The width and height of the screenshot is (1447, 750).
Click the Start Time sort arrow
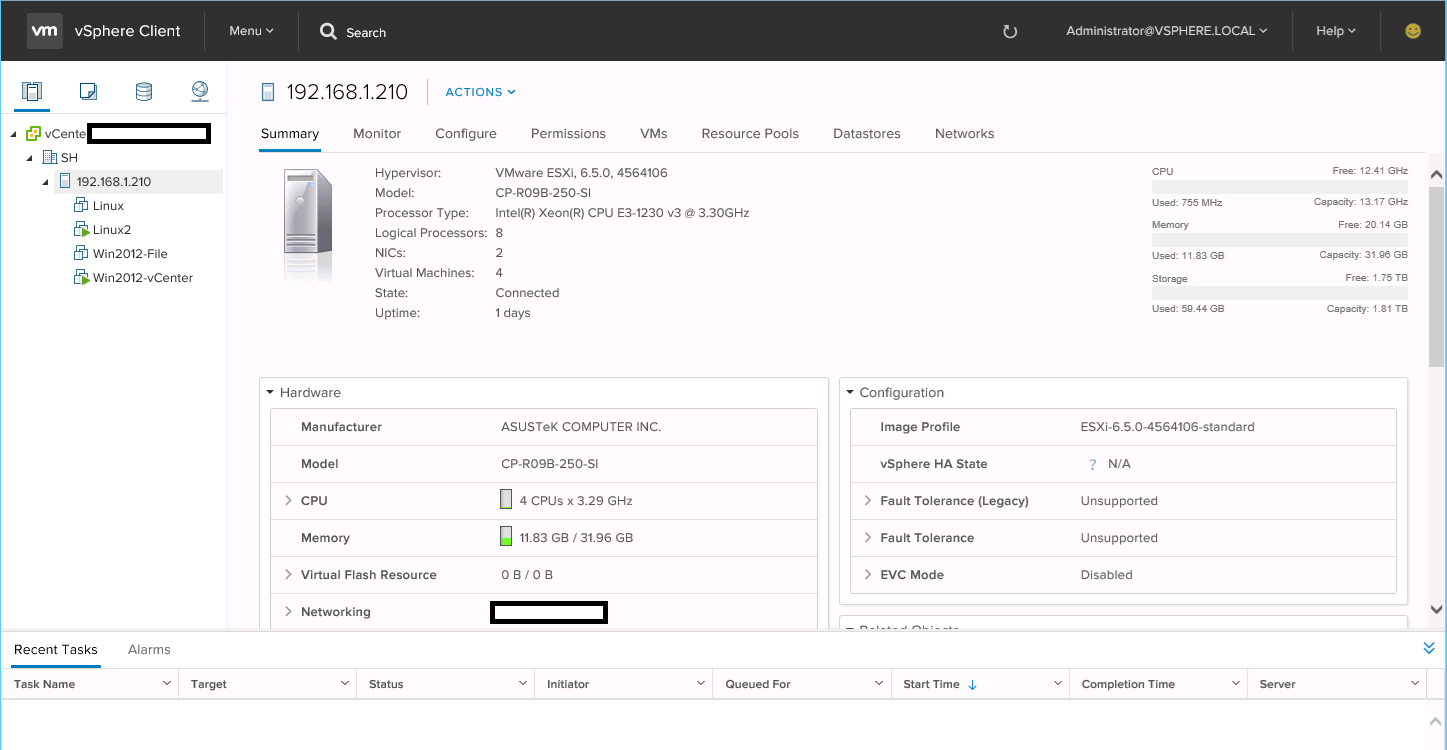(x=973, y=685)
